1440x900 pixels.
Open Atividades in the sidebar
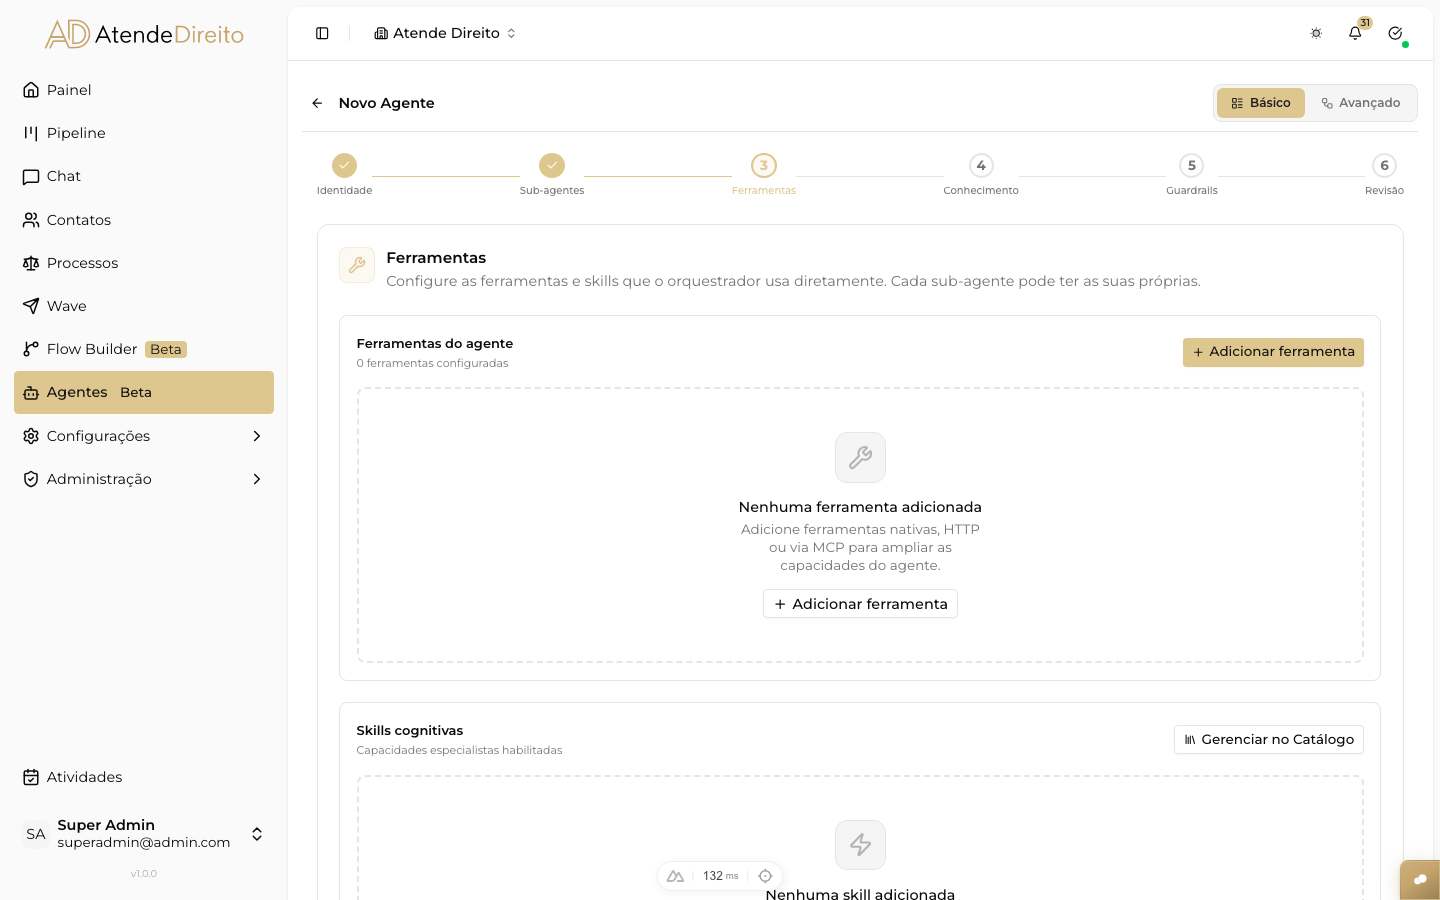click(144, 777)
